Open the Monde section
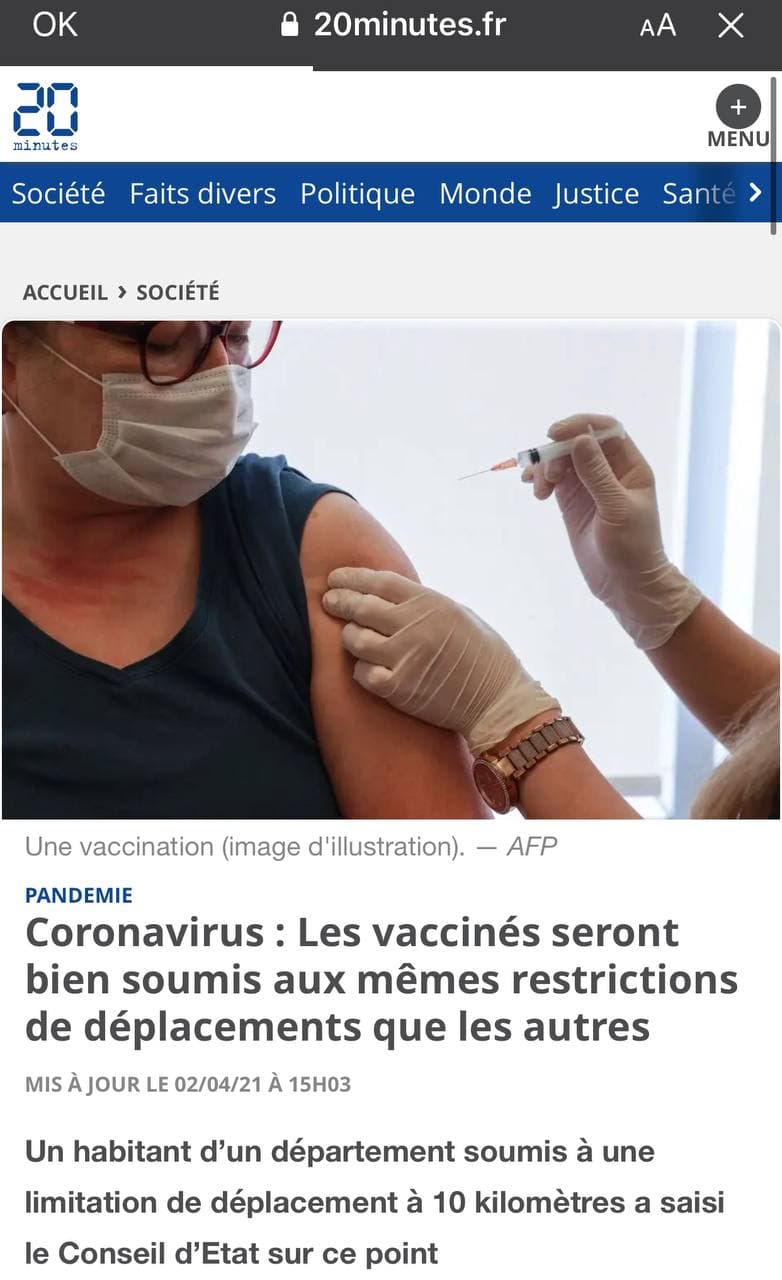782x1280 pixels. (x=485, y=193)
